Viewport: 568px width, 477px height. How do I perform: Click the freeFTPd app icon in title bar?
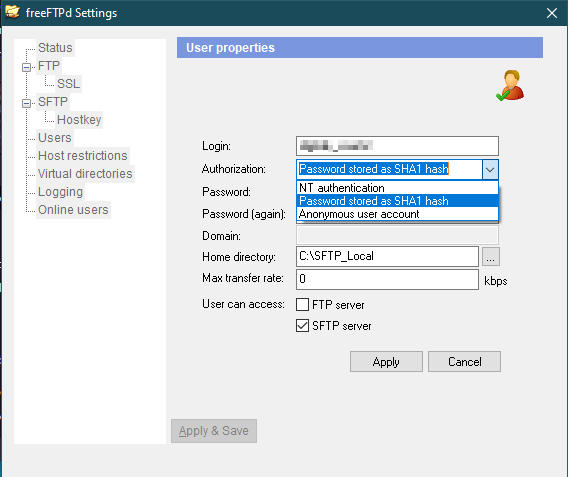[12, 12]
